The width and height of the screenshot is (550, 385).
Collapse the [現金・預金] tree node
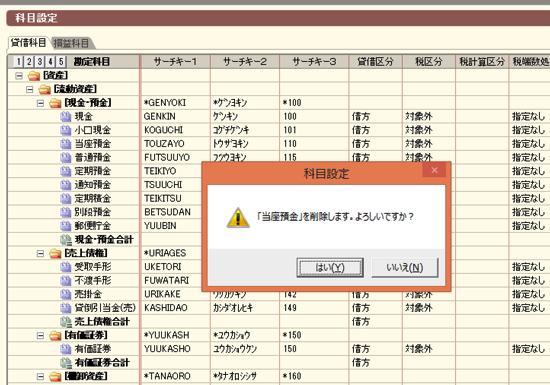[40, 103]
